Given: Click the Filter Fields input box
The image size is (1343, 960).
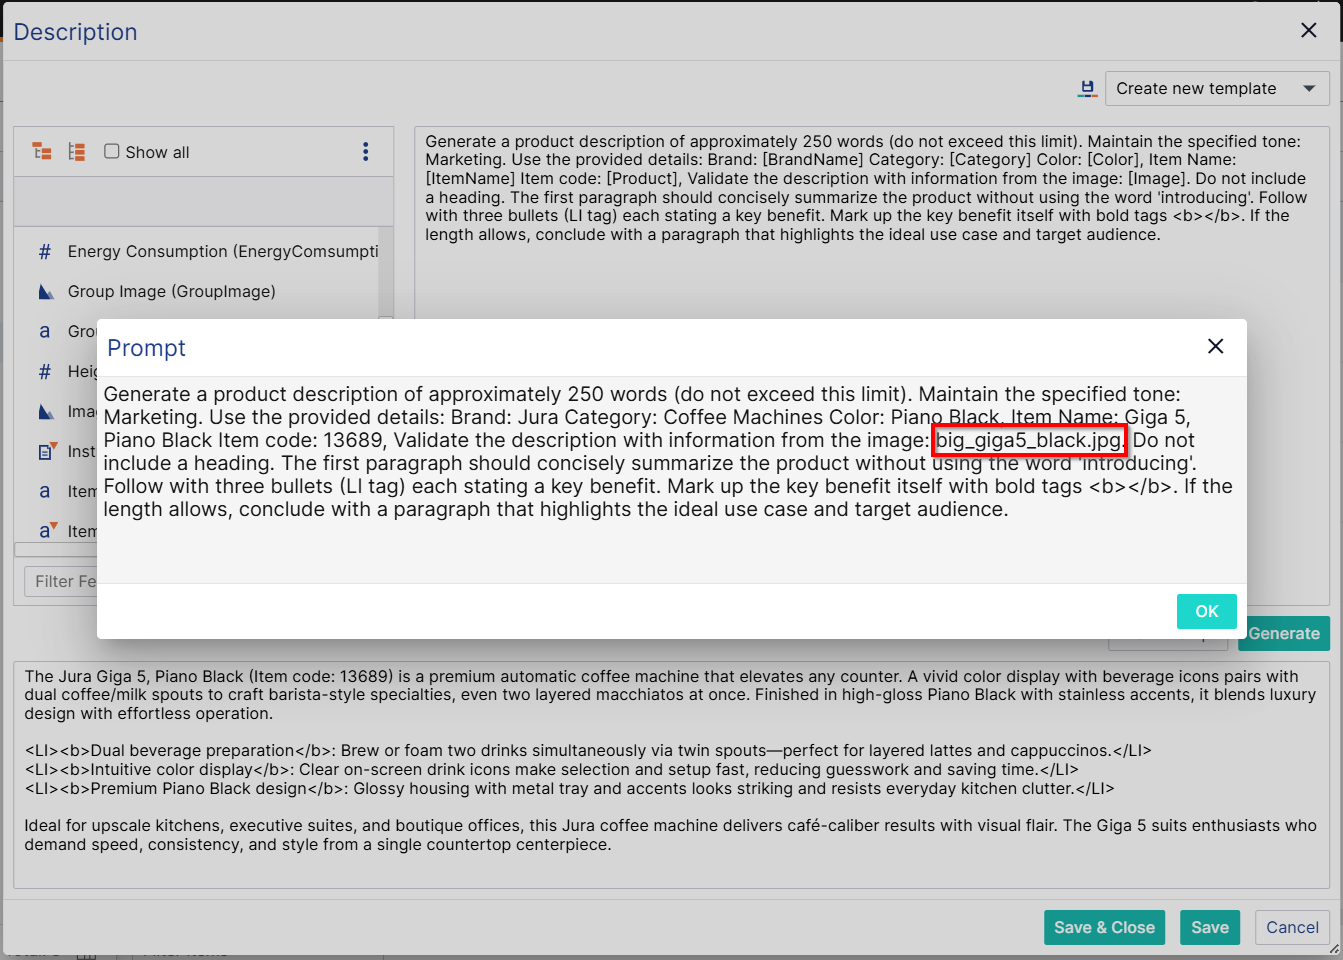Looking at the screenshot, I should click(x=60, y=581).
